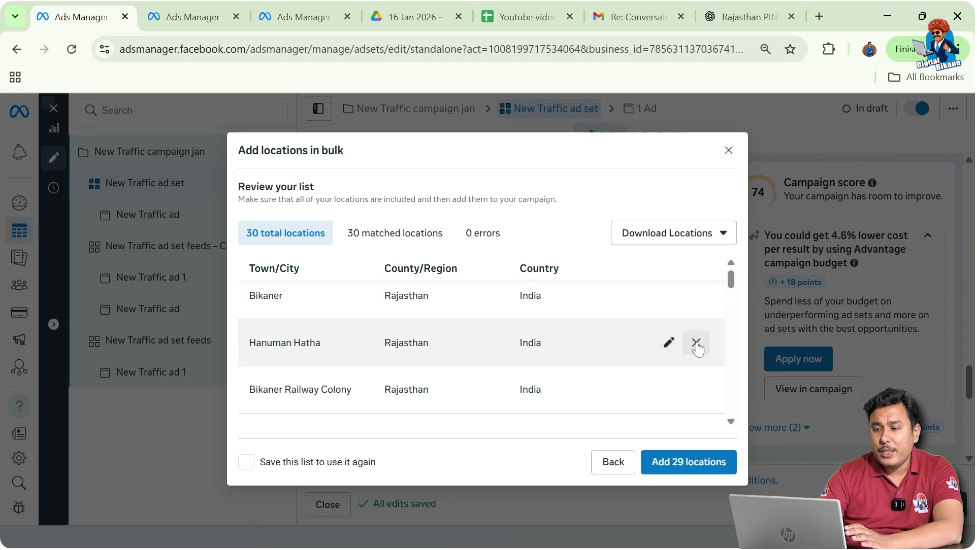This screenshot has height=550, width=977.
Task: Open a new browser tab
Action: click(x=819, y=17)
